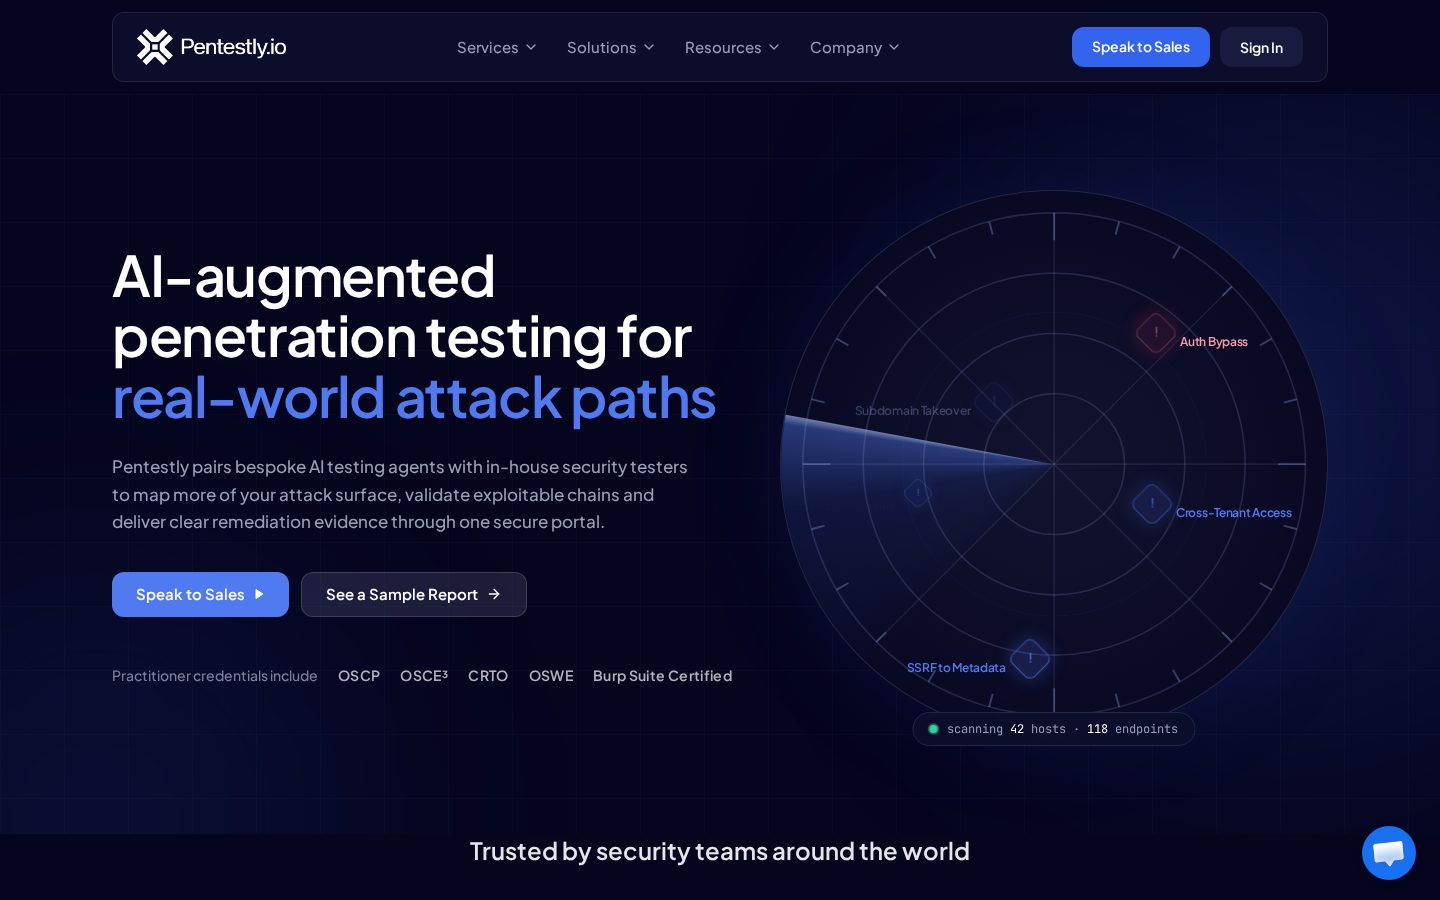Open See a Sample Report

click(414, 594)
